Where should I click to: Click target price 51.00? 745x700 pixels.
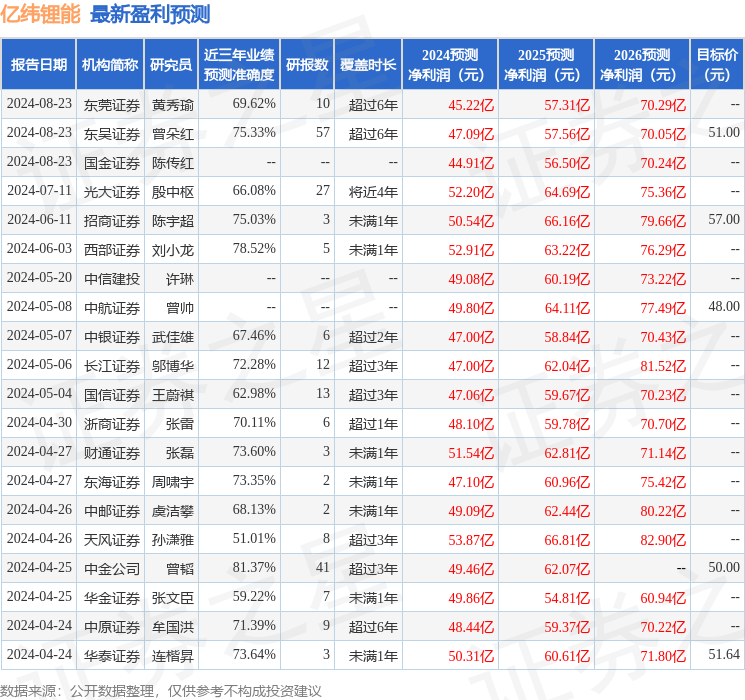pyautogui.click(x=724, y=132)
